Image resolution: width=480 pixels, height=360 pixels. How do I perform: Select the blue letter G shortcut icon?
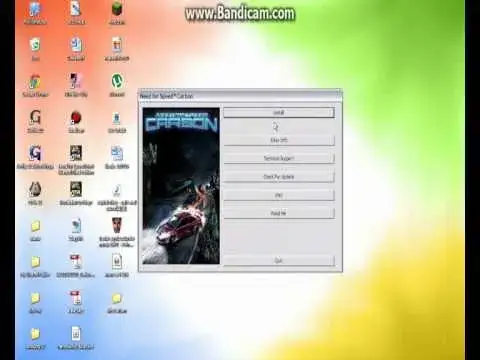[35, 153]
